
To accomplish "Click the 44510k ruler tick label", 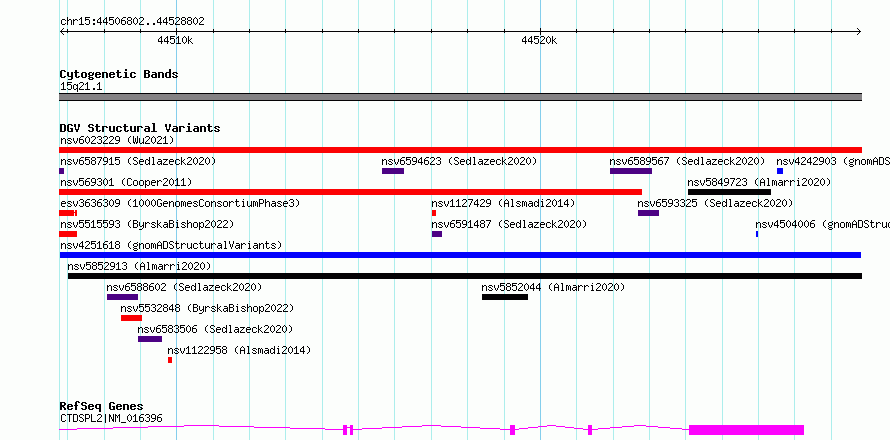I will (x=175, y=40).
